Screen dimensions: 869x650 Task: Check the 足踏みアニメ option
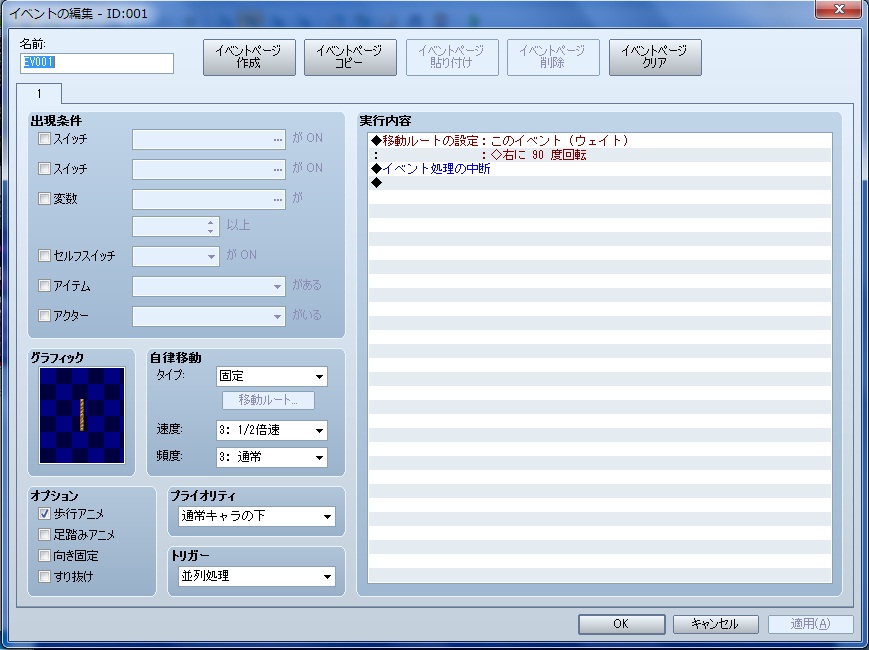(x=44, y=535)
